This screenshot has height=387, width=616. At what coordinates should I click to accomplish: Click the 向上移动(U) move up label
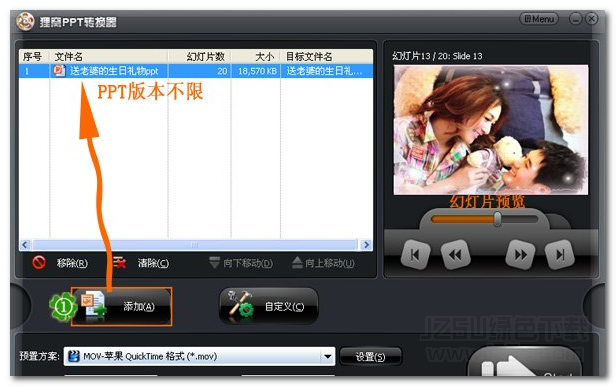(x=330, y=263)
